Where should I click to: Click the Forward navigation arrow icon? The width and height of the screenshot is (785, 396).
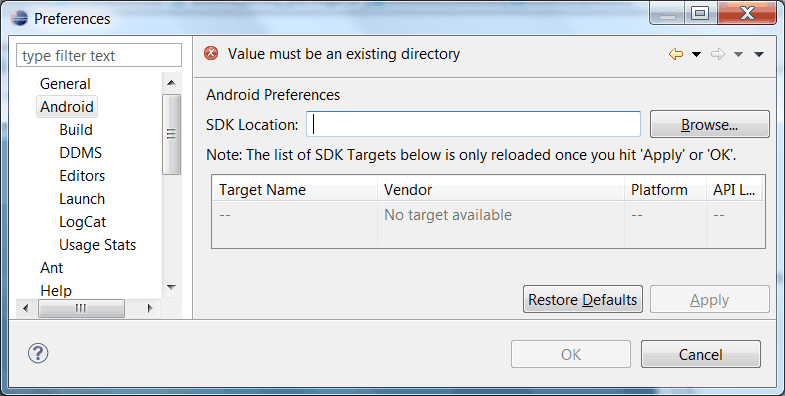[x=717, y=54]
